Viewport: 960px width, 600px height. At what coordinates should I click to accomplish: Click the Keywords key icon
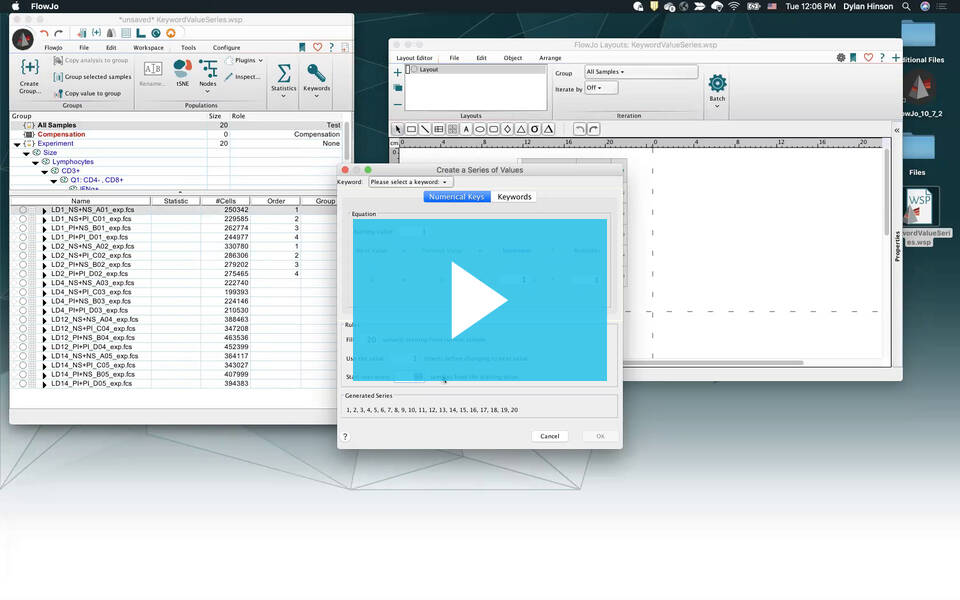316,73
